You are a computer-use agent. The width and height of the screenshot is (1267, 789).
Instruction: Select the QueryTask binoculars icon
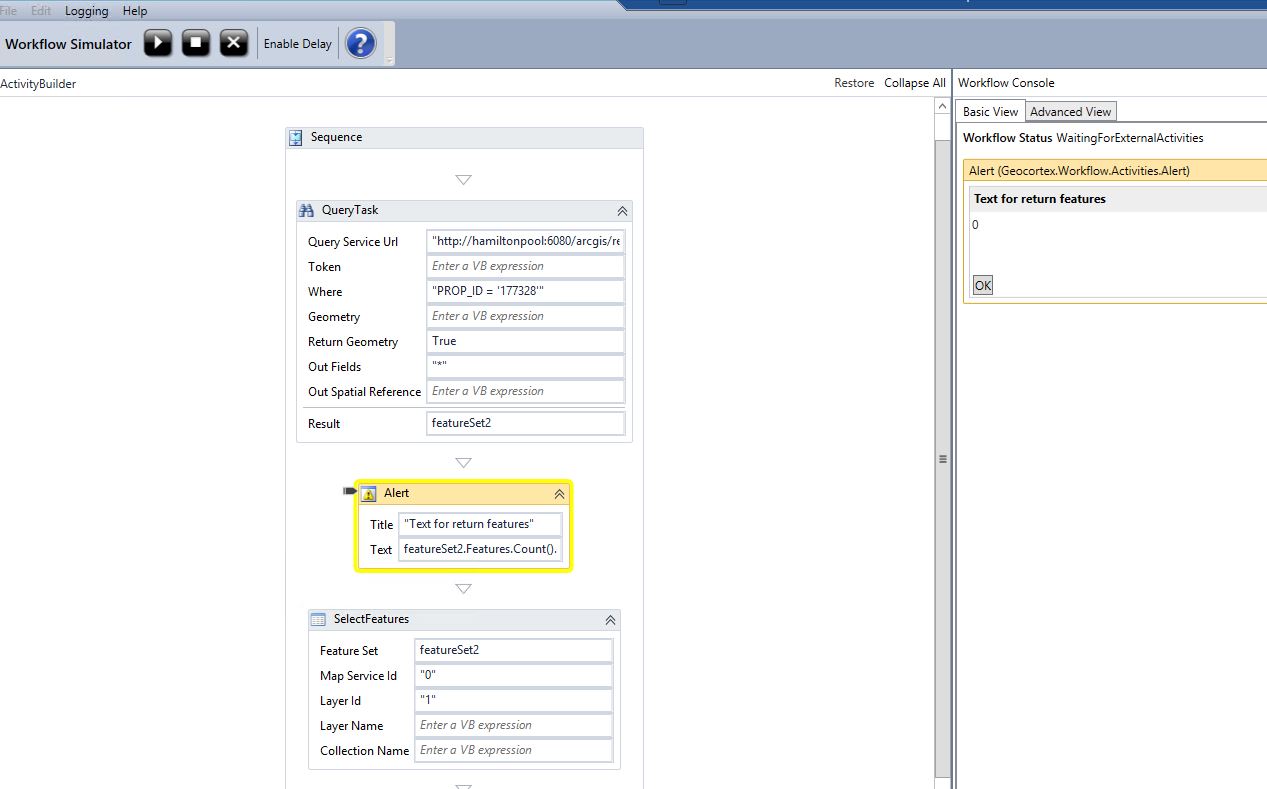pyautogui.click(x=307, y=211)
